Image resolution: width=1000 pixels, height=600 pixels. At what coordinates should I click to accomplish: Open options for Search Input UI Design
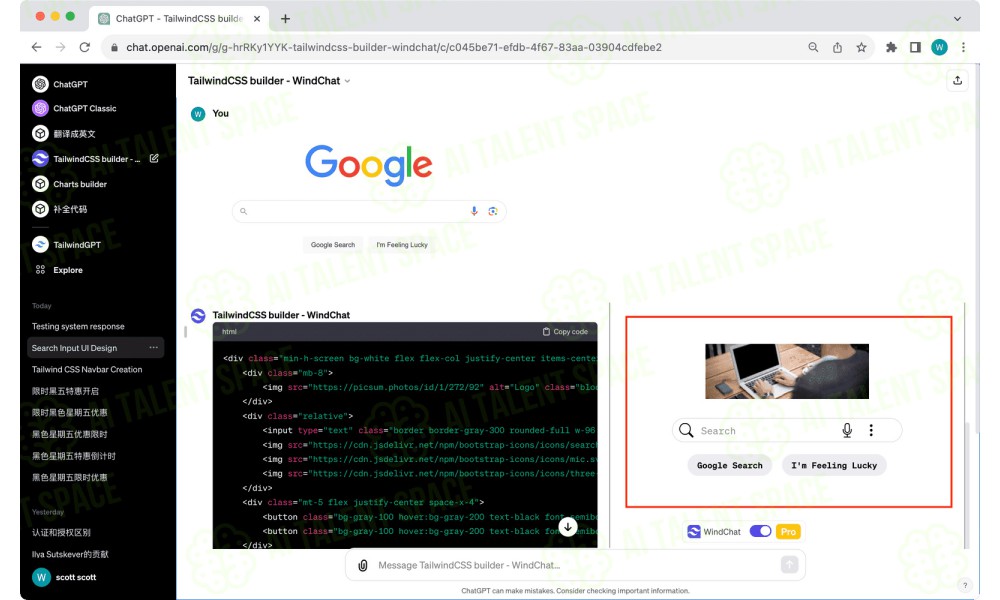[x=154, y=348]
